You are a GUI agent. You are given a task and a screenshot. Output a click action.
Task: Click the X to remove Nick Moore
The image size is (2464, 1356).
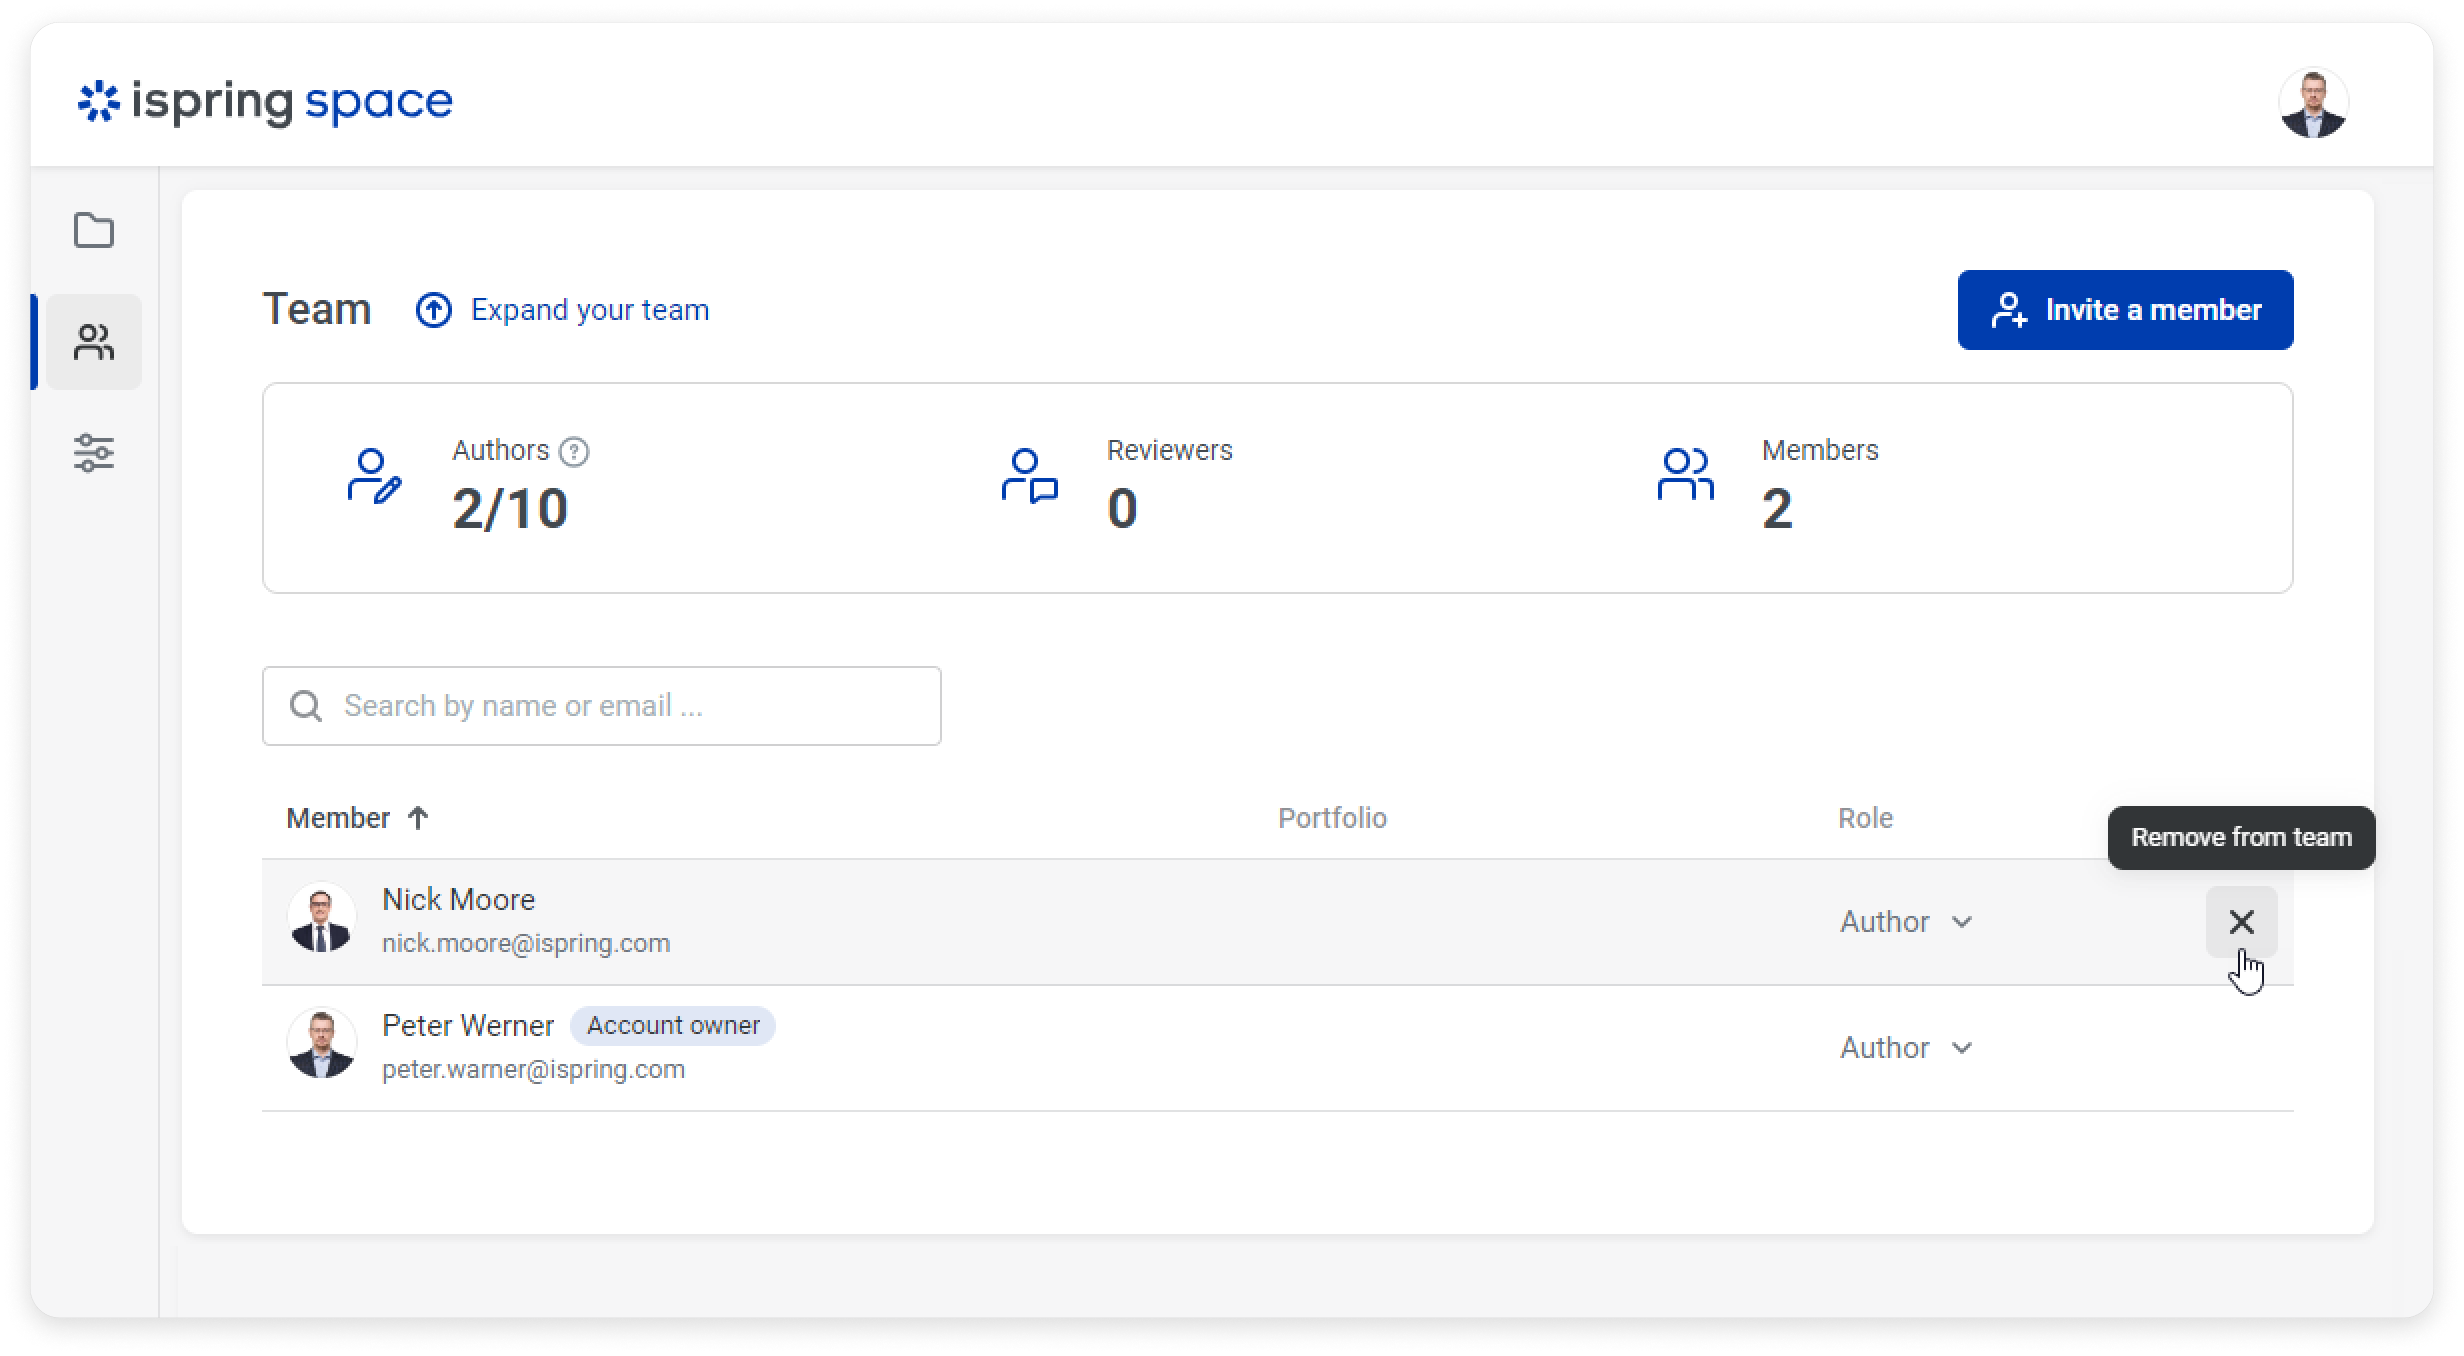point(2241,921)
